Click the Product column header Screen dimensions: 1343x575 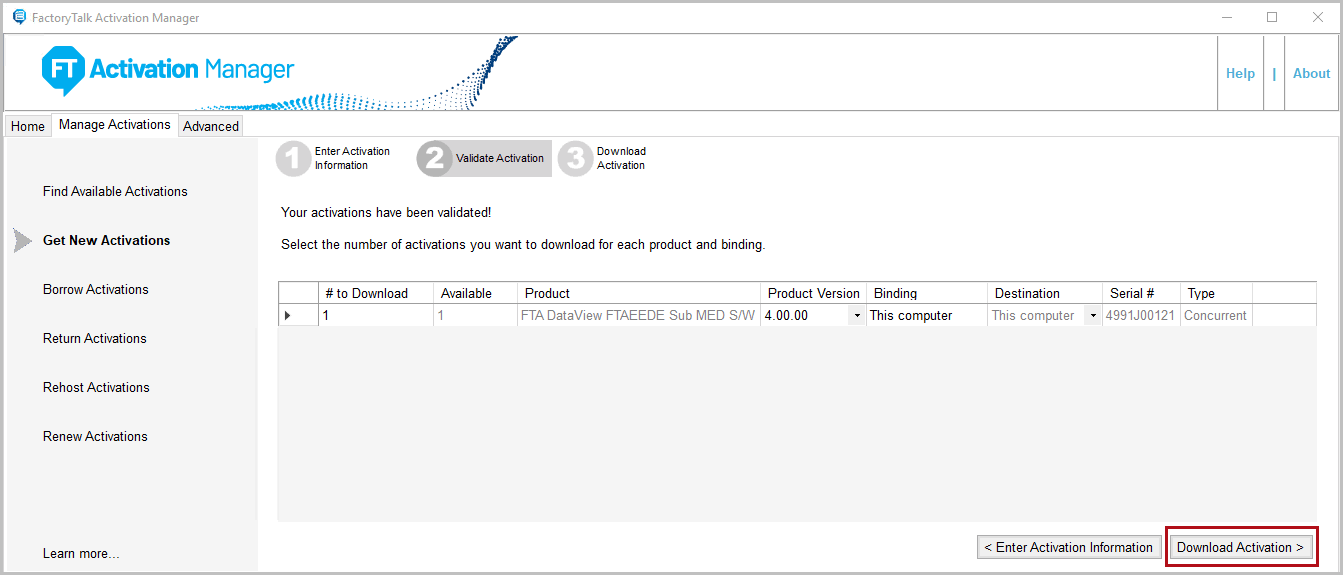coord(639,293)
